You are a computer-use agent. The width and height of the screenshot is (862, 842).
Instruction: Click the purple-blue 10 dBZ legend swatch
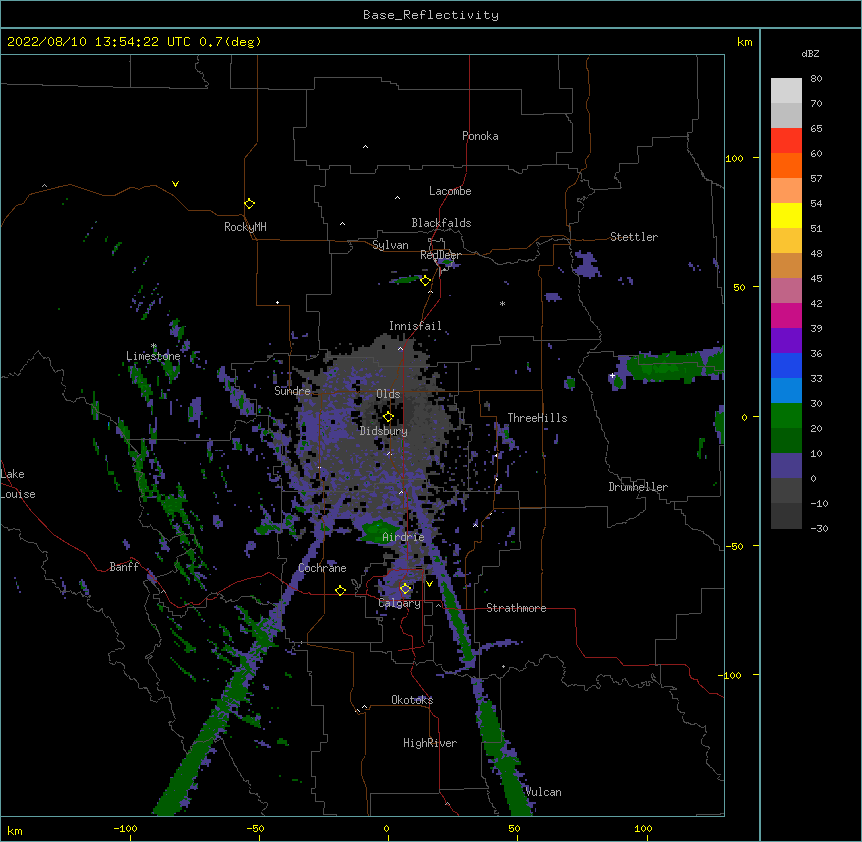pos(786,466)
